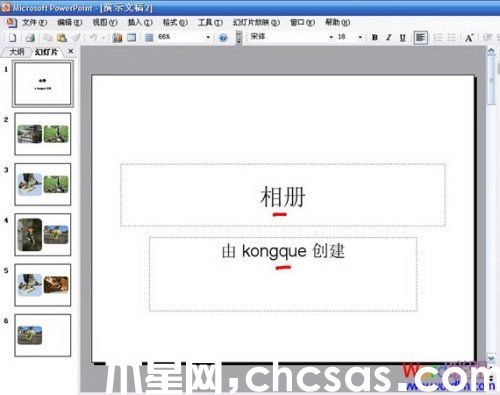The width and height of the screenshot is (500, 395).
Task: Open the 窗口 (Window) menu
Action: click(x=302, y=22)
